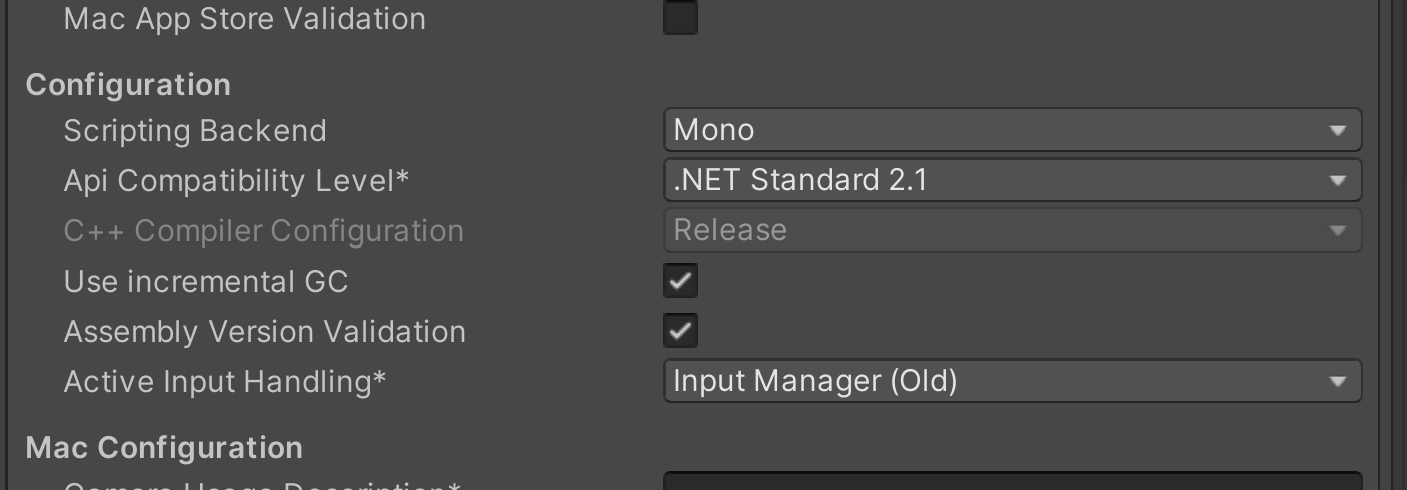Click the Api Compatibility Level* label

pos(236,181)
